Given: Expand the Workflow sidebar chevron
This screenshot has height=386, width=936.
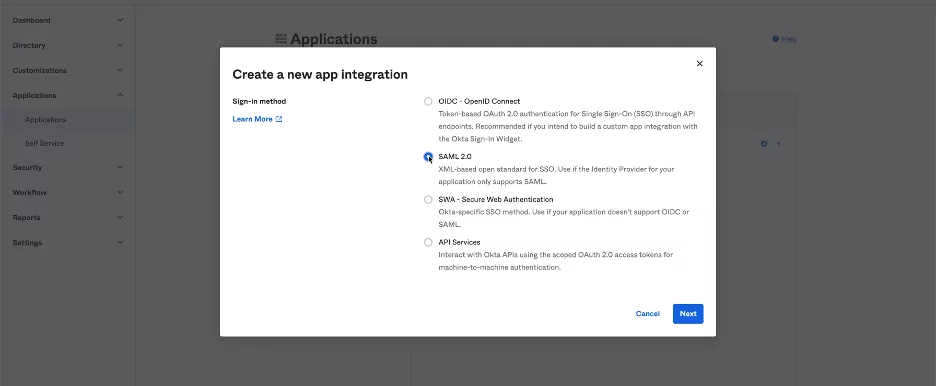Looking at the screenshot, I should coord(120,193).
